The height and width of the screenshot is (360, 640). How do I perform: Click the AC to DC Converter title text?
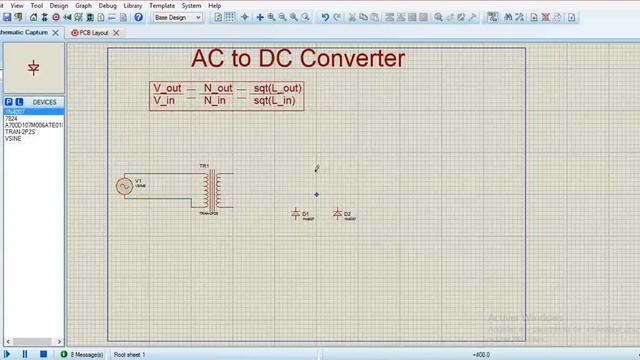(298, 58)
